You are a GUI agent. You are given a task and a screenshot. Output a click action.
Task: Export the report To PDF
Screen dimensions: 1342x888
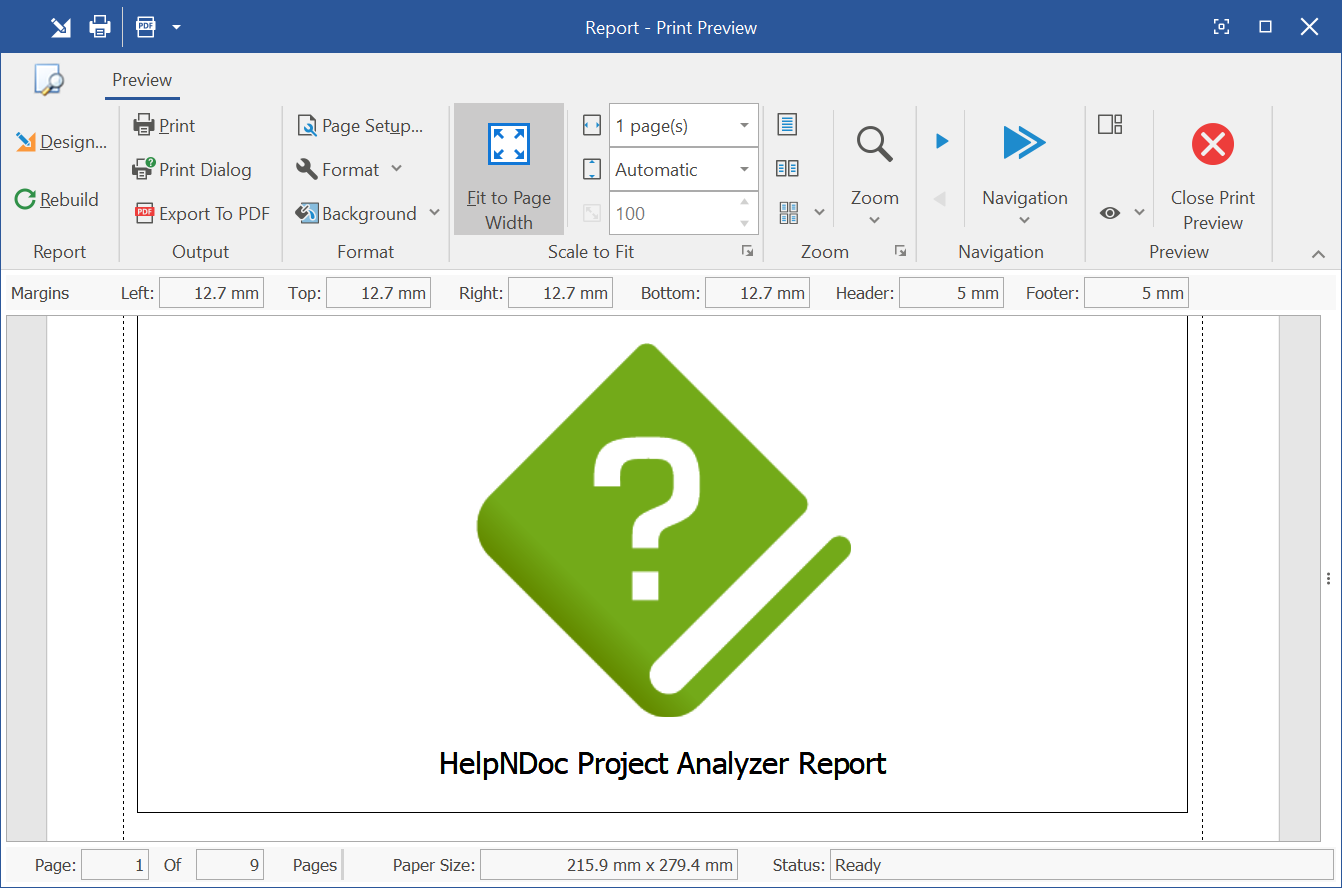201,213
